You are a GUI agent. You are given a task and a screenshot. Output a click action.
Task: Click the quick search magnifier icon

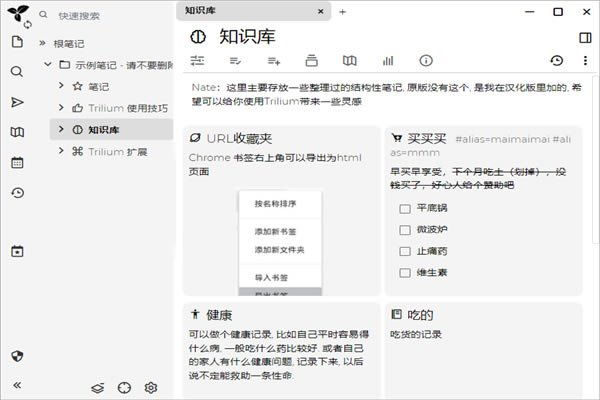[x=43, y=15]
